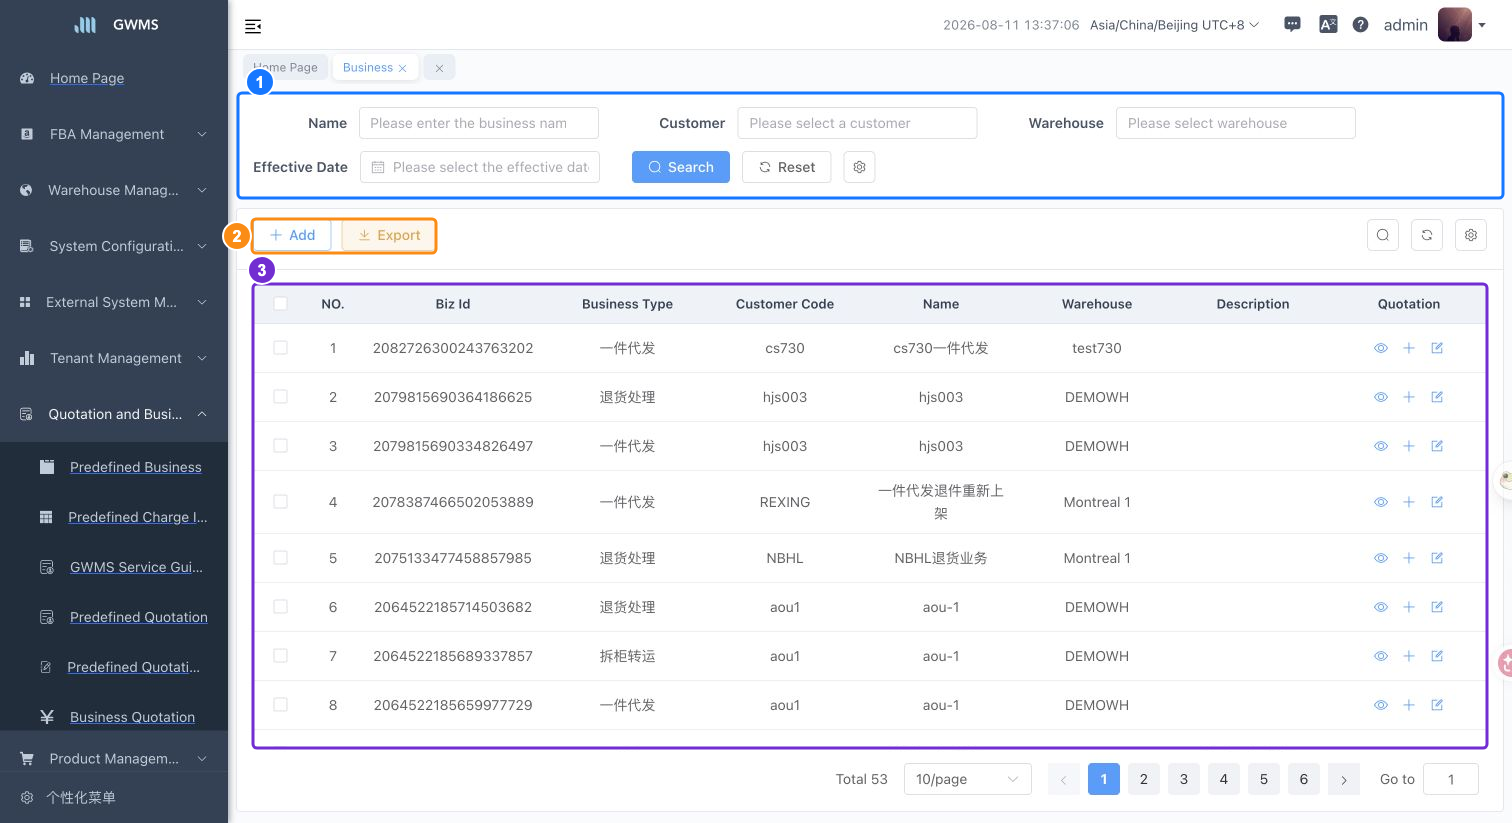View quotation for row cs730
Screen dimensions: 1512x823
1381,348
